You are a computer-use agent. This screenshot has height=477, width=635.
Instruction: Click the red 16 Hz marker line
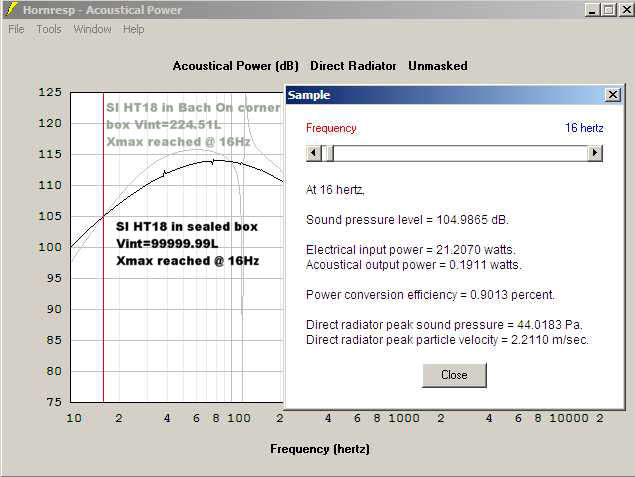pyautogui.click(x=103, y=247)
